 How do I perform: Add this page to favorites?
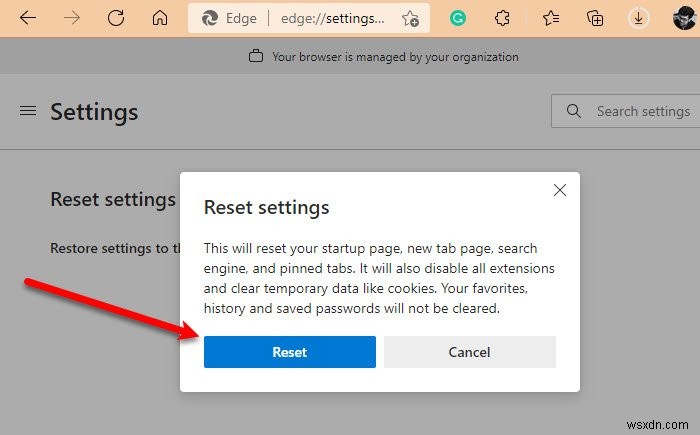tap(410, 18)
